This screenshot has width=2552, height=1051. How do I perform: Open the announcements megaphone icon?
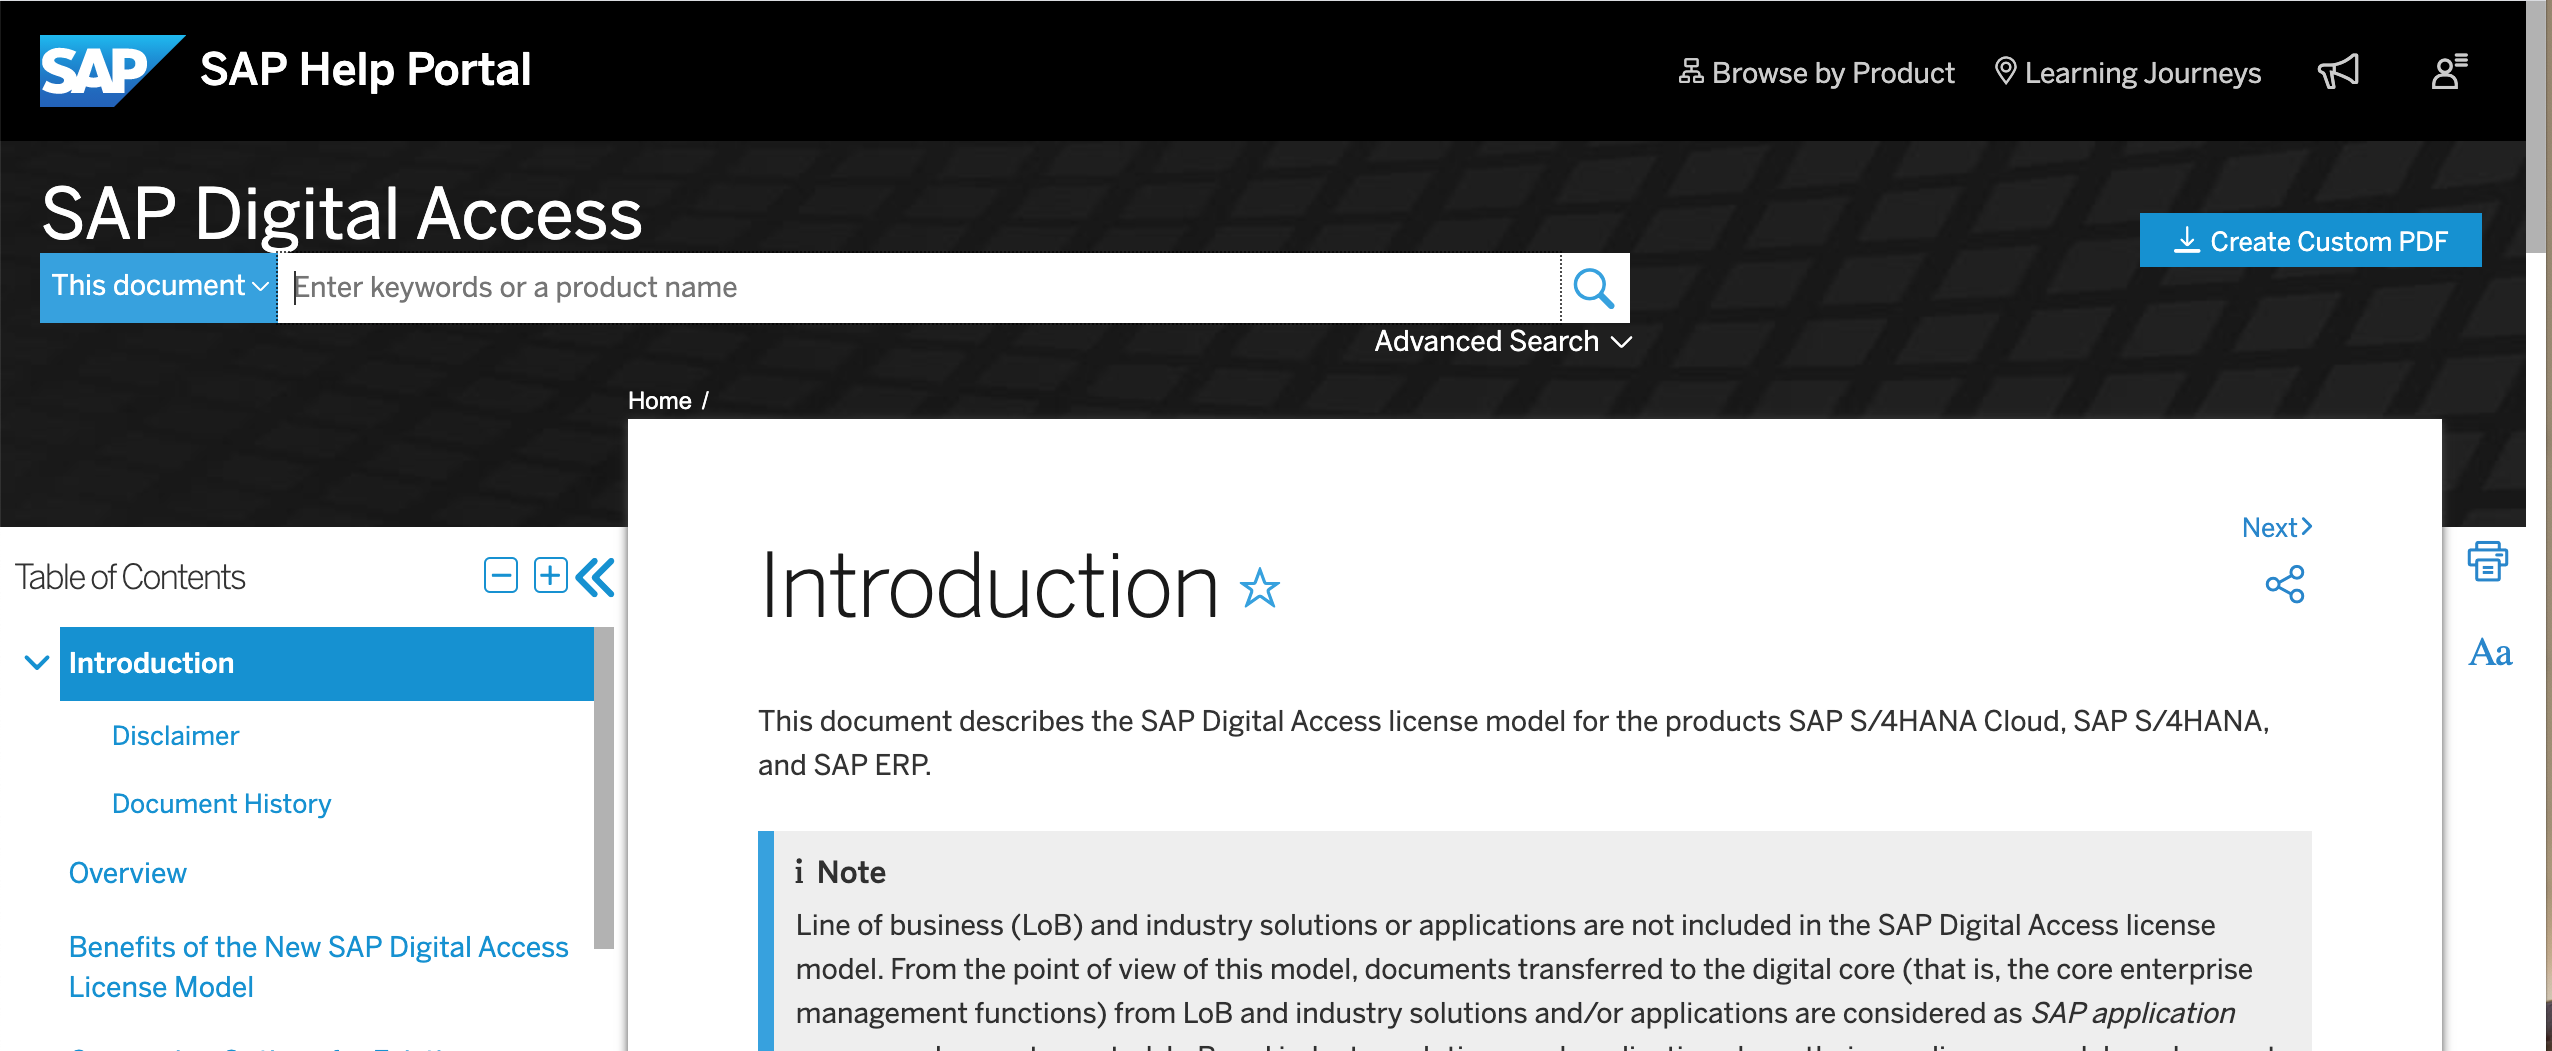[2338, 72]
